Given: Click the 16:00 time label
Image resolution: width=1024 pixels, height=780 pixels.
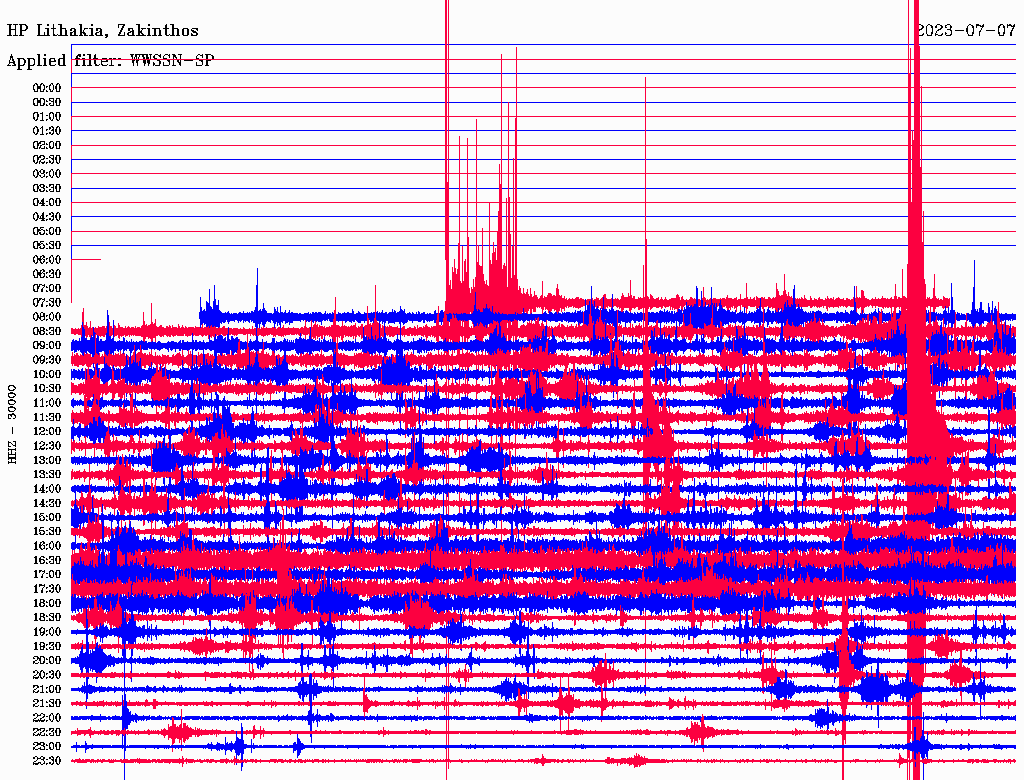Looking at the screenshot, I should (47, 547).
